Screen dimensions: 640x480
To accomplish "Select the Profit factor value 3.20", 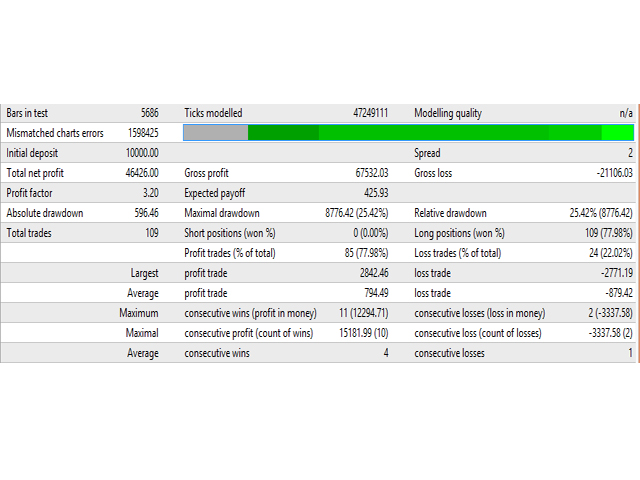I will coord(148,193).
